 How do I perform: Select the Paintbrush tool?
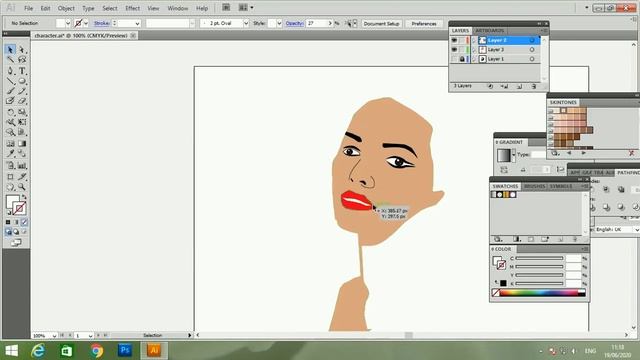tap(10, 91)
